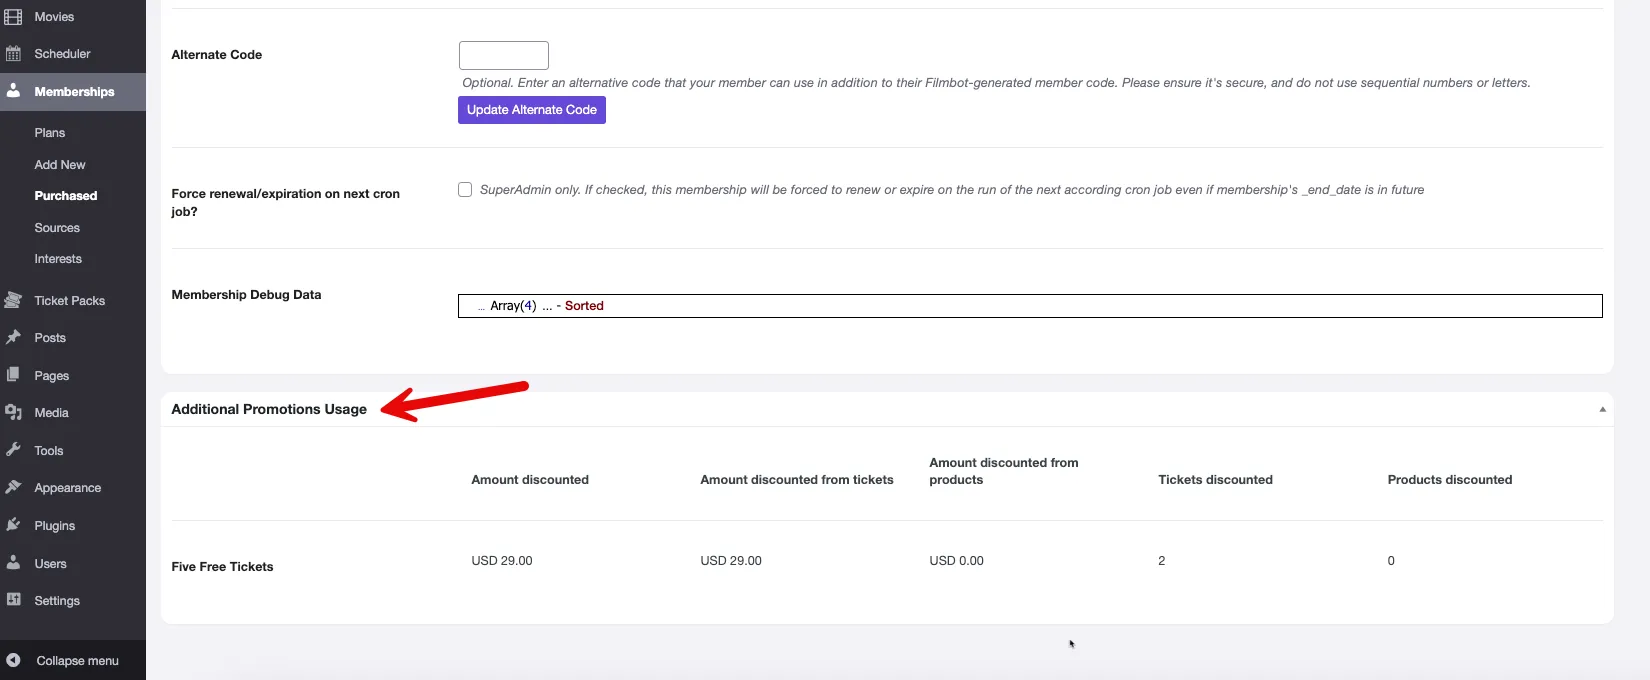Collapse the Additional Promotions Usage panel arrow
This screenshot has height=680, width=1650.
click(x=1602, y=409)
